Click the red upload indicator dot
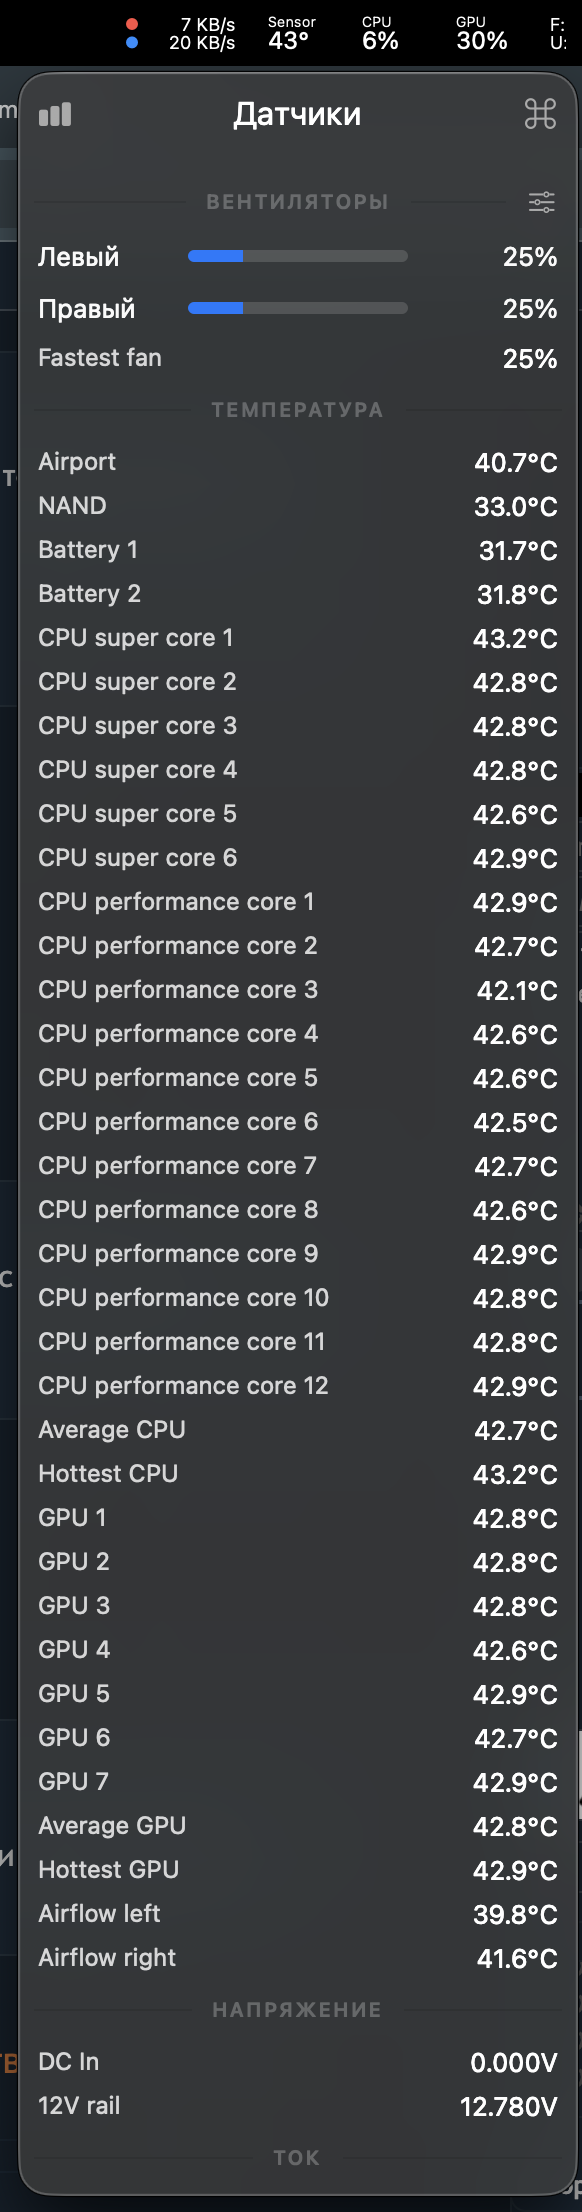Screen dimensions: 582x2212 pyautogui.click(x=132, y=24)
